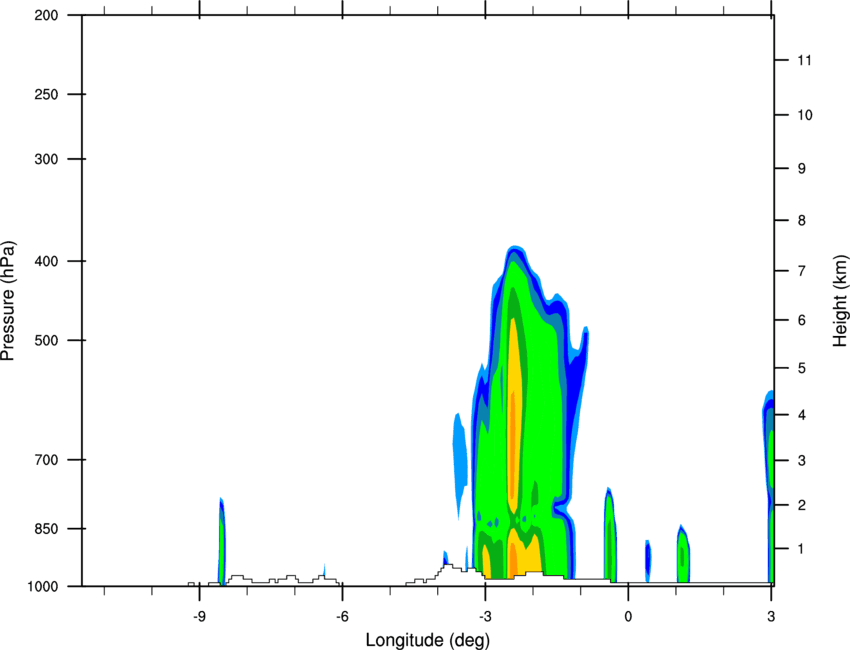Click the -3 longitude tick label
Screen dimensions: 850x650
pyautogui.click(x=485, y=616)
